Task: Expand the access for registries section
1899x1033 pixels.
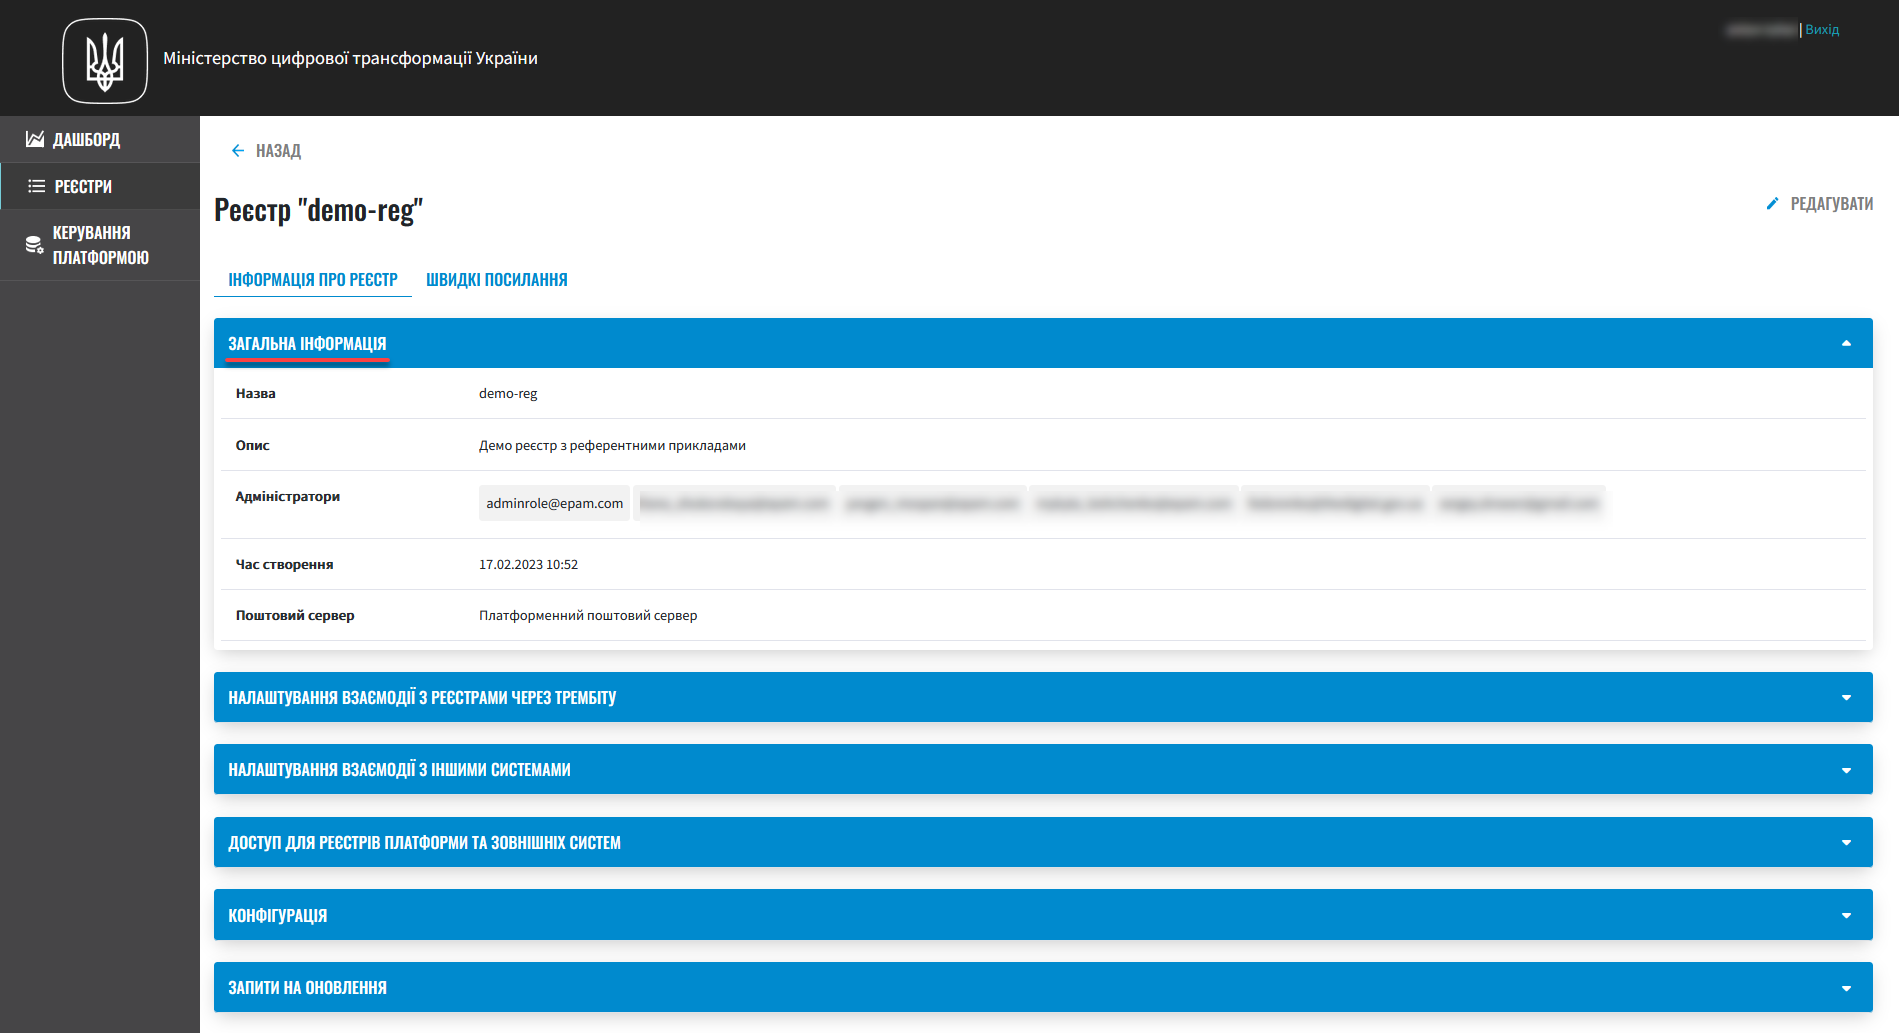Action: tap(1846, 843)
